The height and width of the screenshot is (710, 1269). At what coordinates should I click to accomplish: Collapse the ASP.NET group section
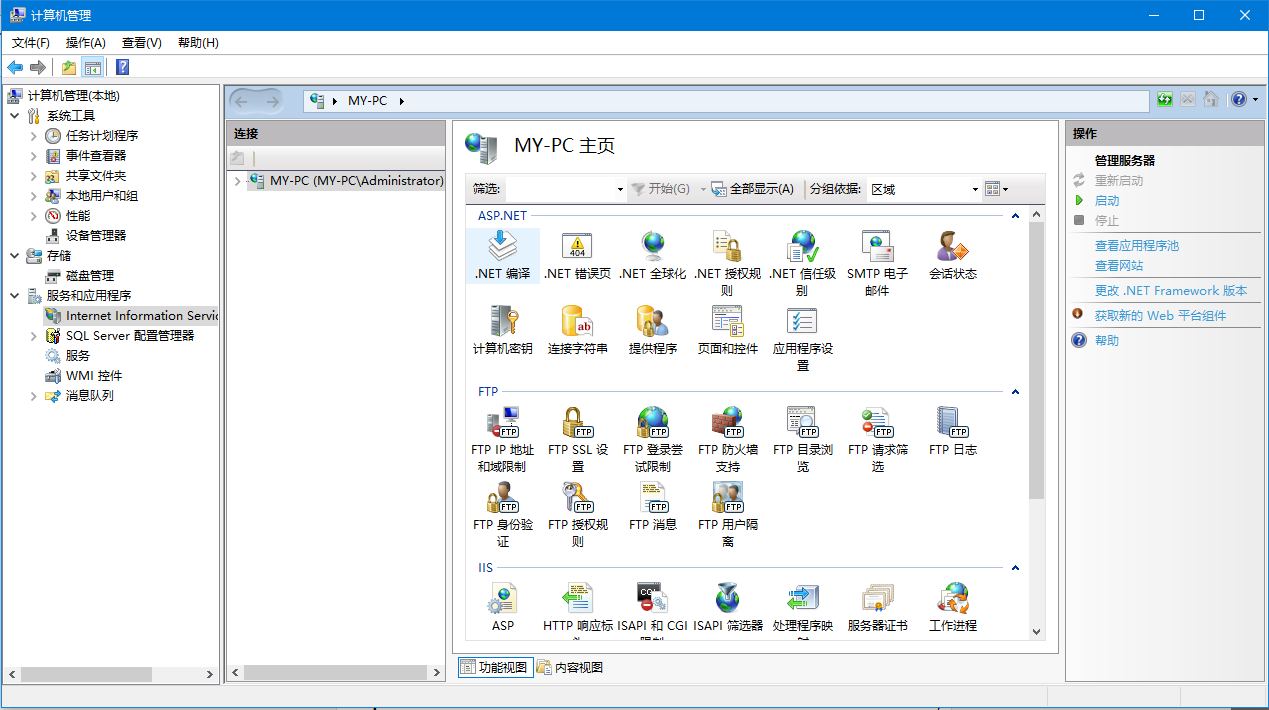pyautogui.click(x=1015, y=216)
